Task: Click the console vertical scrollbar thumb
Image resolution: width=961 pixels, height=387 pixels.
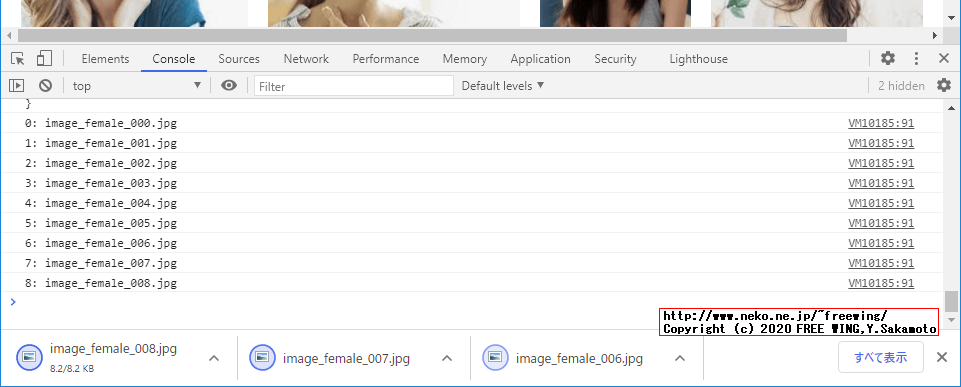Action: pyautogui.click(x=950, y=302)
